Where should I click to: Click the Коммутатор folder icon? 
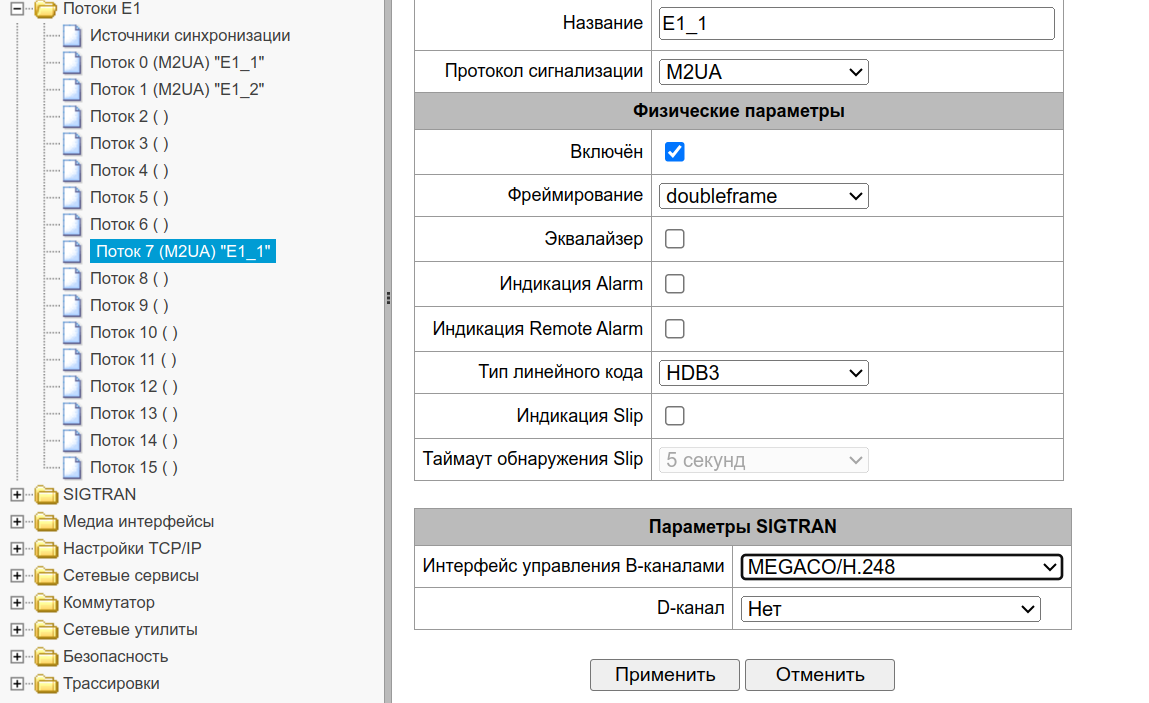46,603
